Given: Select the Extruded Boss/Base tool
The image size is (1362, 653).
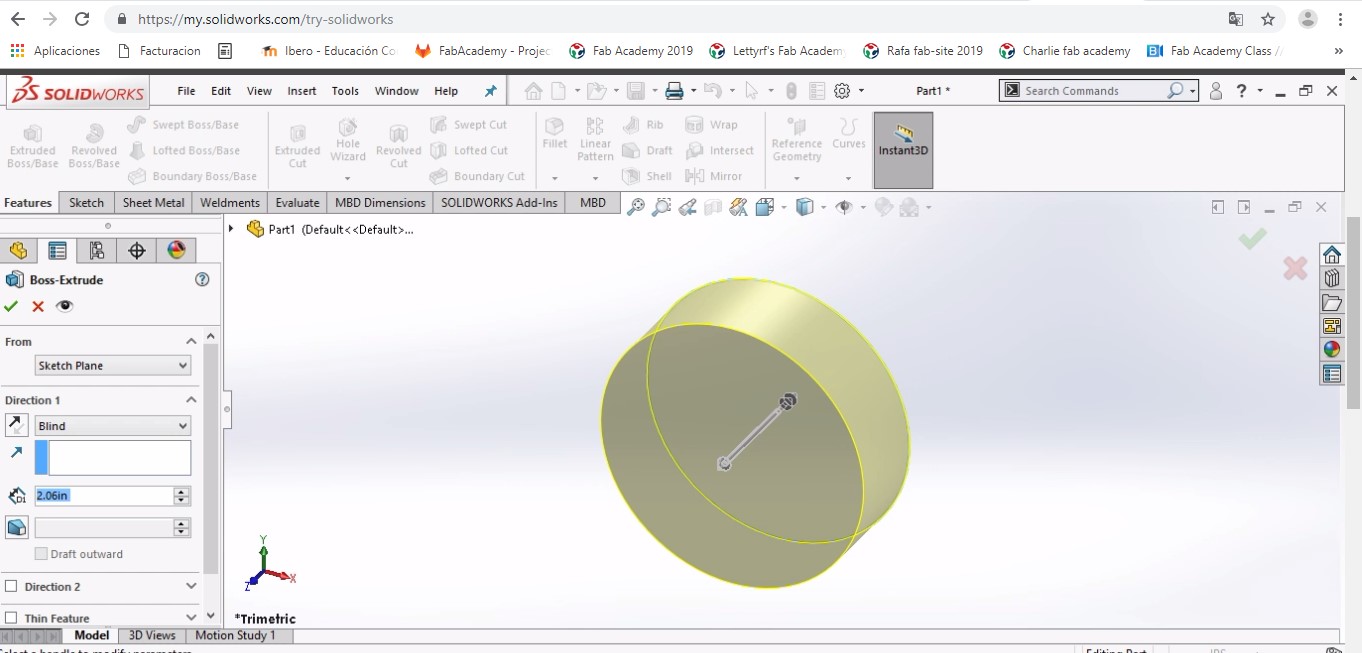Looking at the screenshot, I should pos(32,145).
